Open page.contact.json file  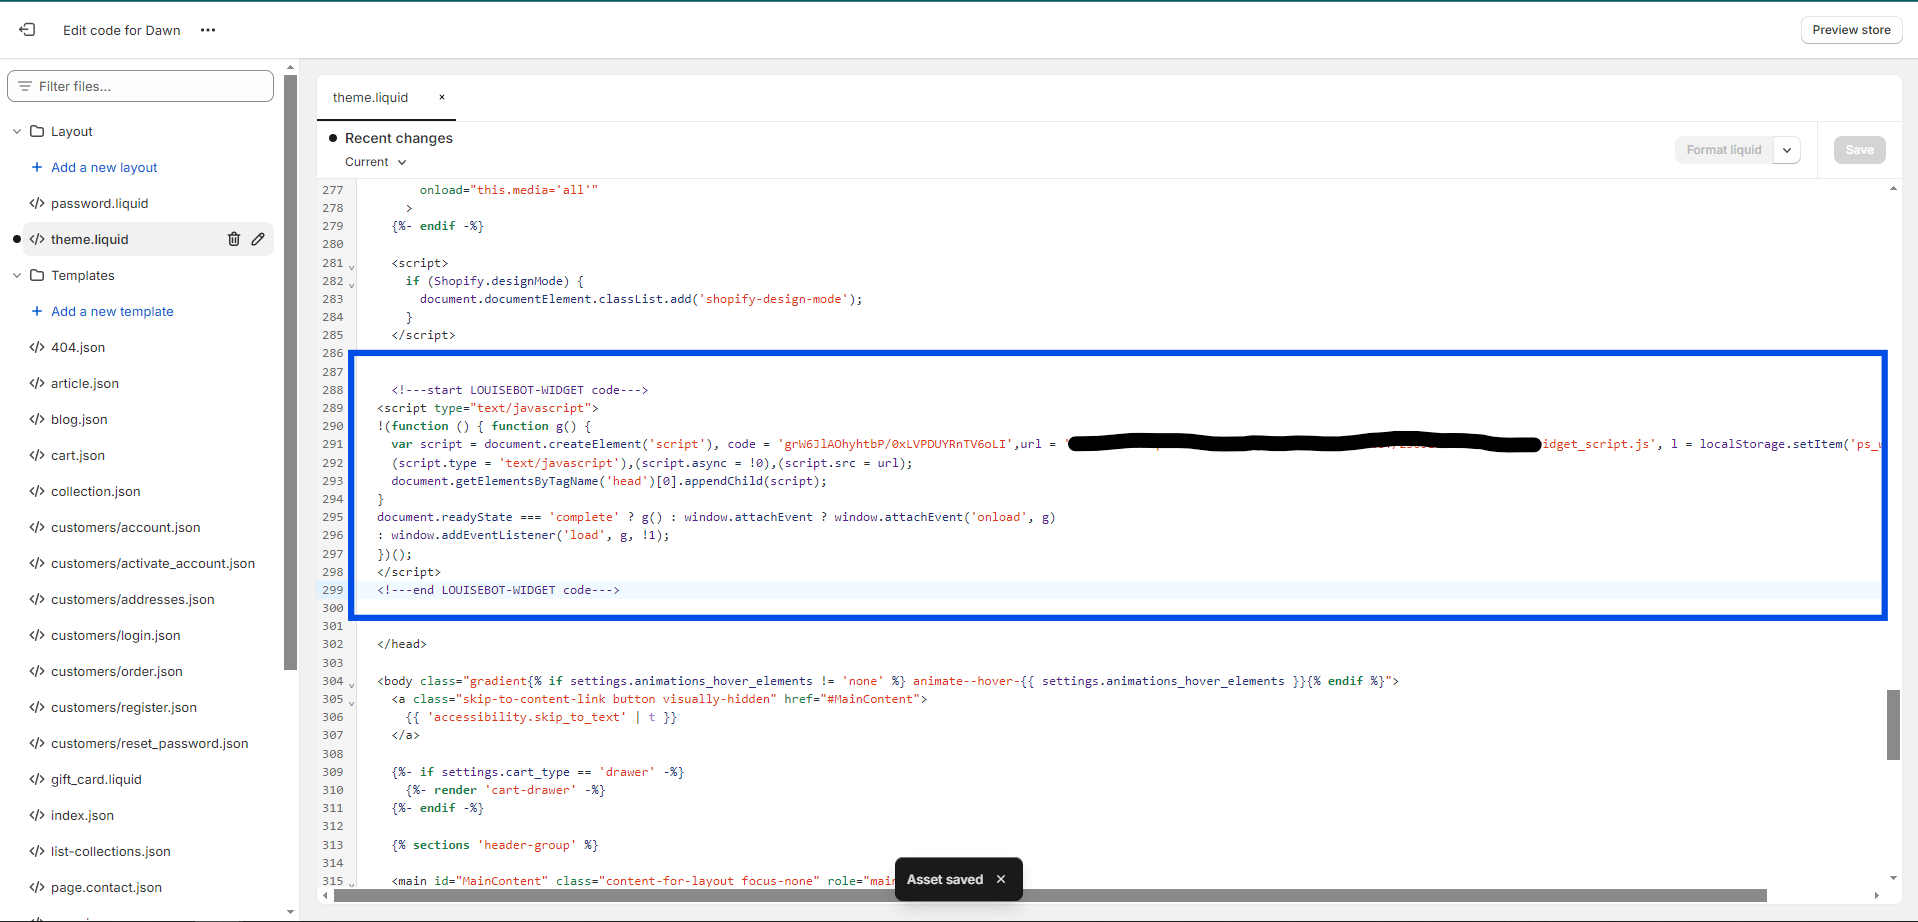tap(106, 887)
